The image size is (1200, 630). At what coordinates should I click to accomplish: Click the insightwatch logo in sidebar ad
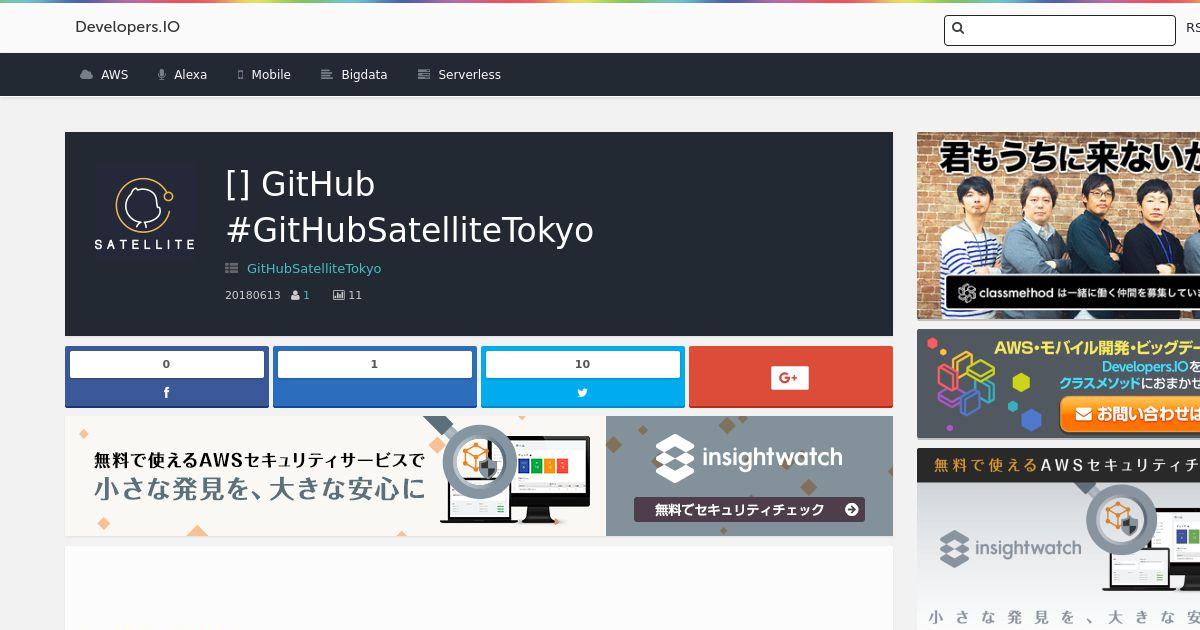pyautogui.click(x=1011, y=548)
